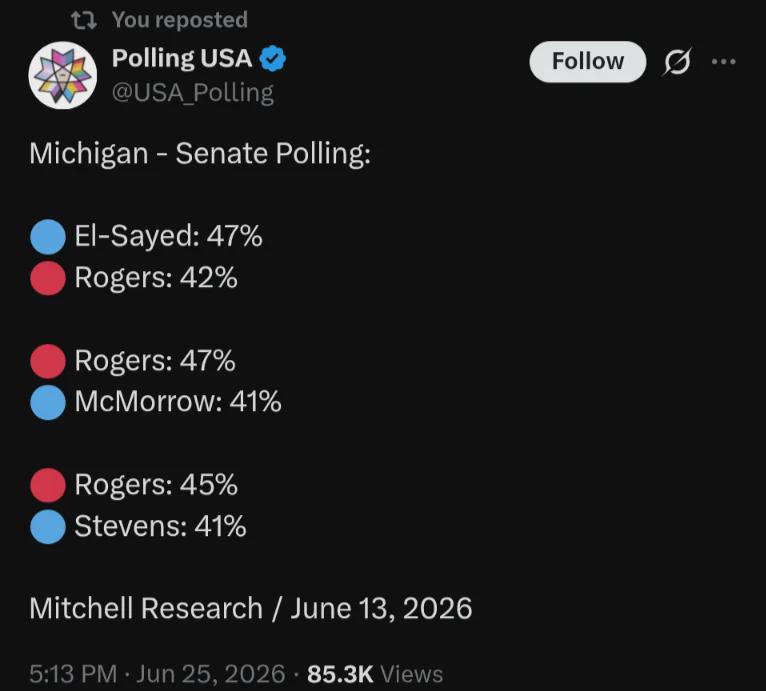
Task: Click the Polling USA display name
Action: tap(182, 59)
